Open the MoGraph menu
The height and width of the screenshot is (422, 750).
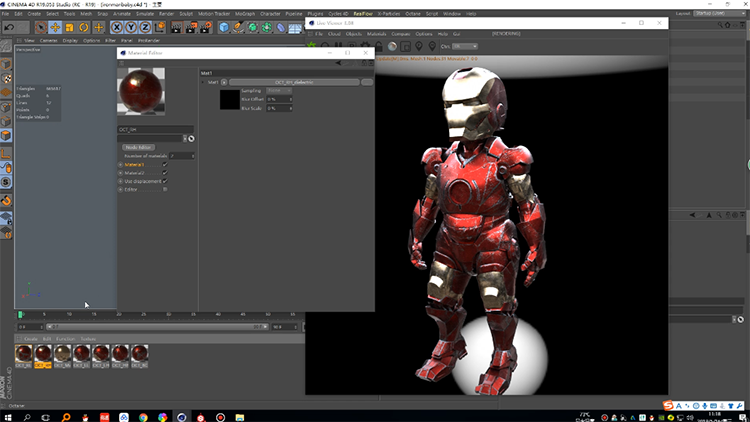245,14
